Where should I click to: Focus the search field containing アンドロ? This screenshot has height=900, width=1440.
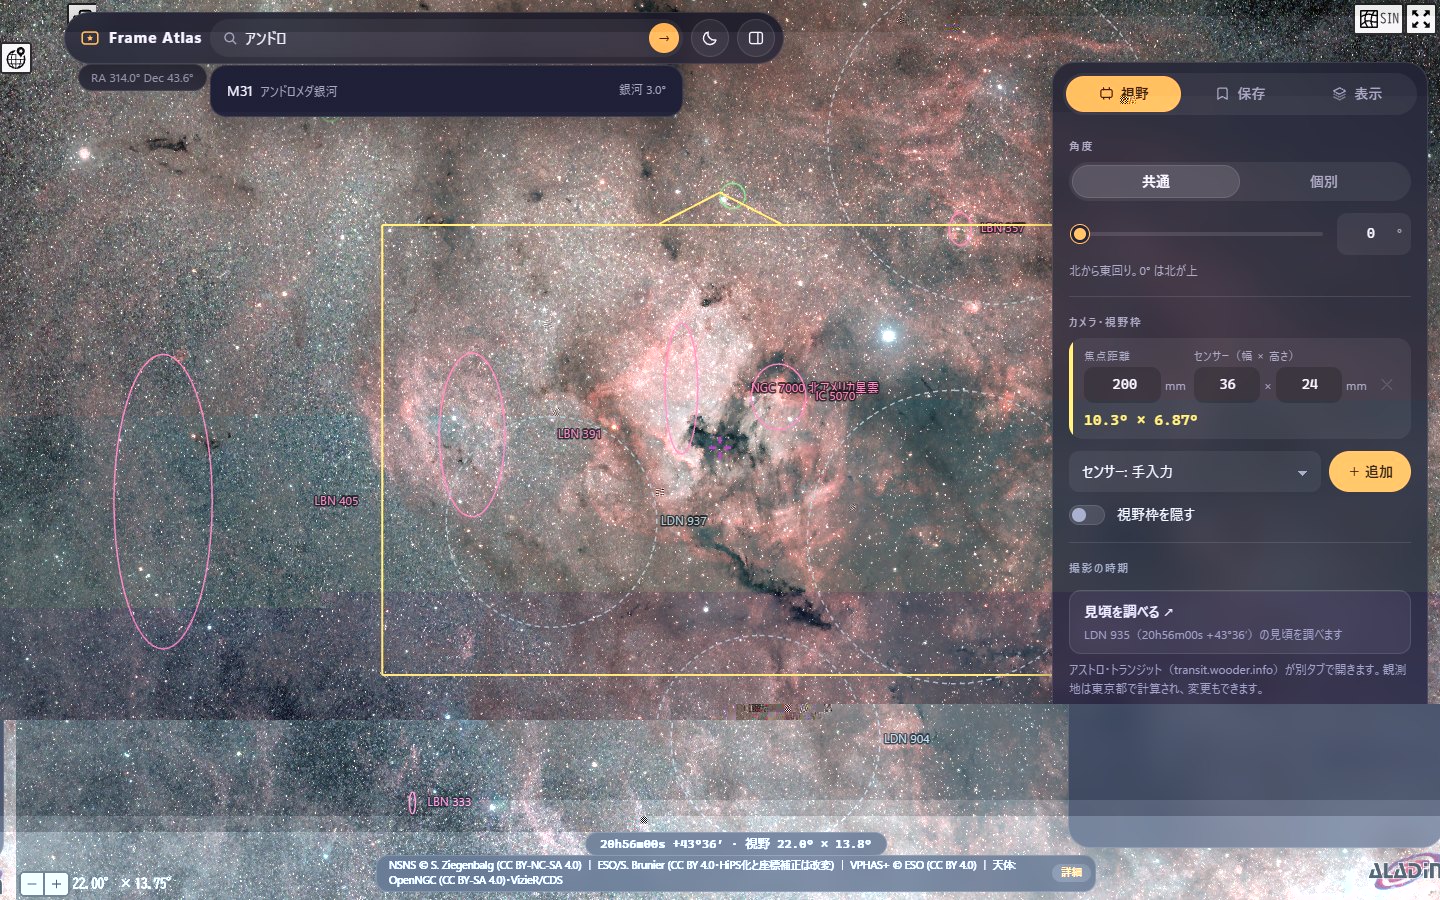[x=442, y=38]
